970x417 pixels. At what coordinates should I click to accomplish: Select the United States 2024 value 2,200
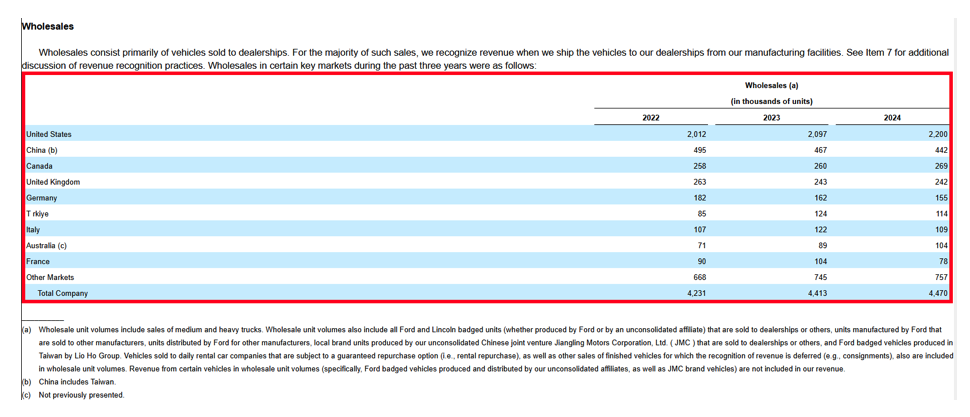[x=937, y=134]
